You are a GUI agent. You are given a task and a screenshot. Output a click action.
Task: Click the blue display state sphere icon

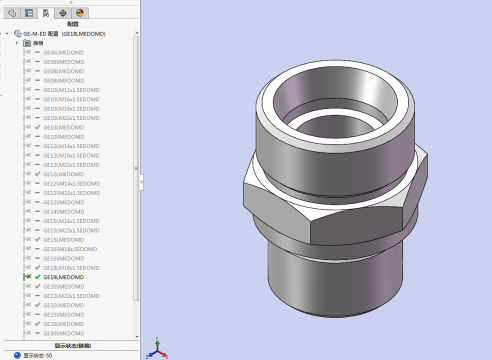point(17,355)
